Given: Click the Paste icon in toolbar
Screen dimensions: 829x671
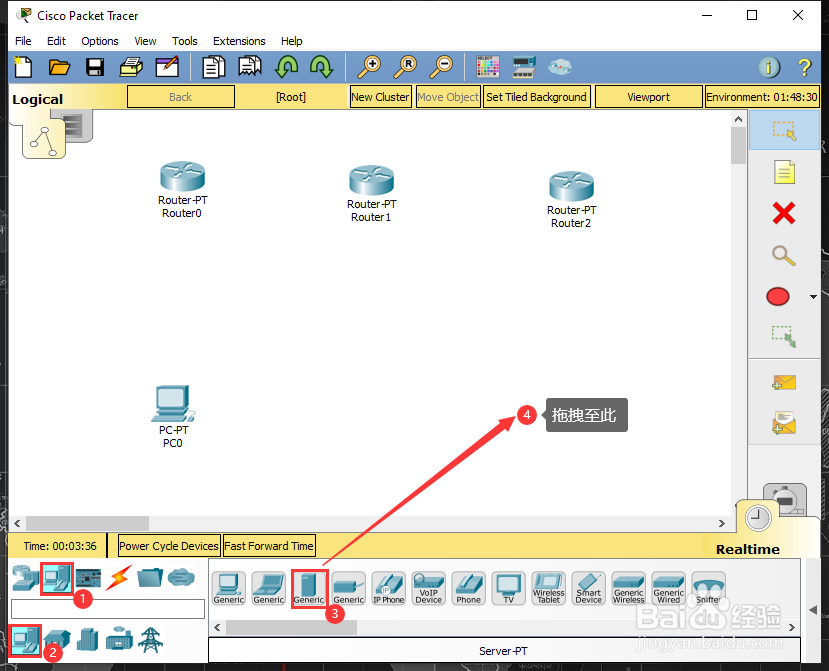Looking at the screenshot, I should coord(250,67).
